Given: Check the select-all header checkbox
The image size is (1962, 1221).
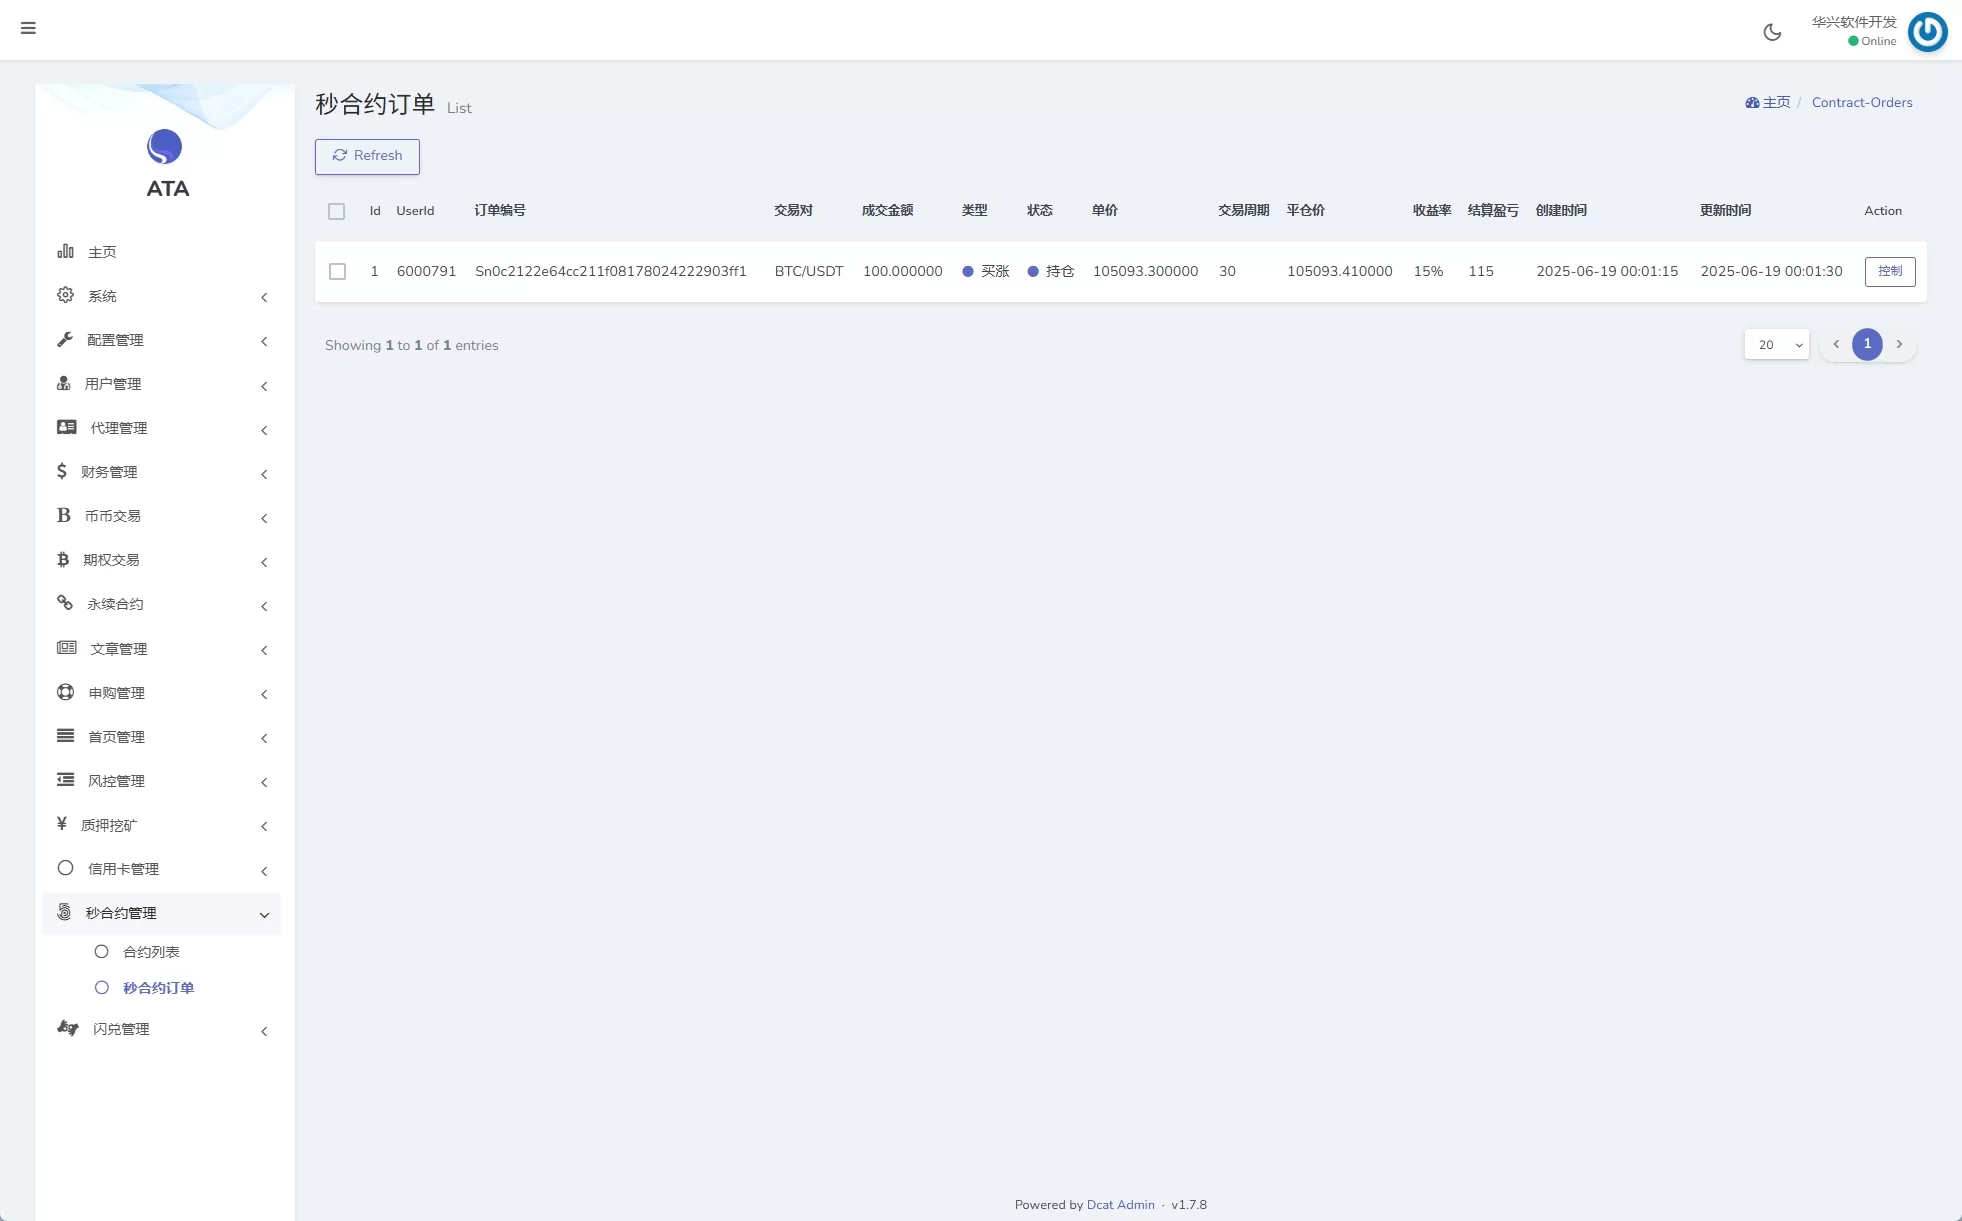Looking at the screenshot, I should point(336,211).
